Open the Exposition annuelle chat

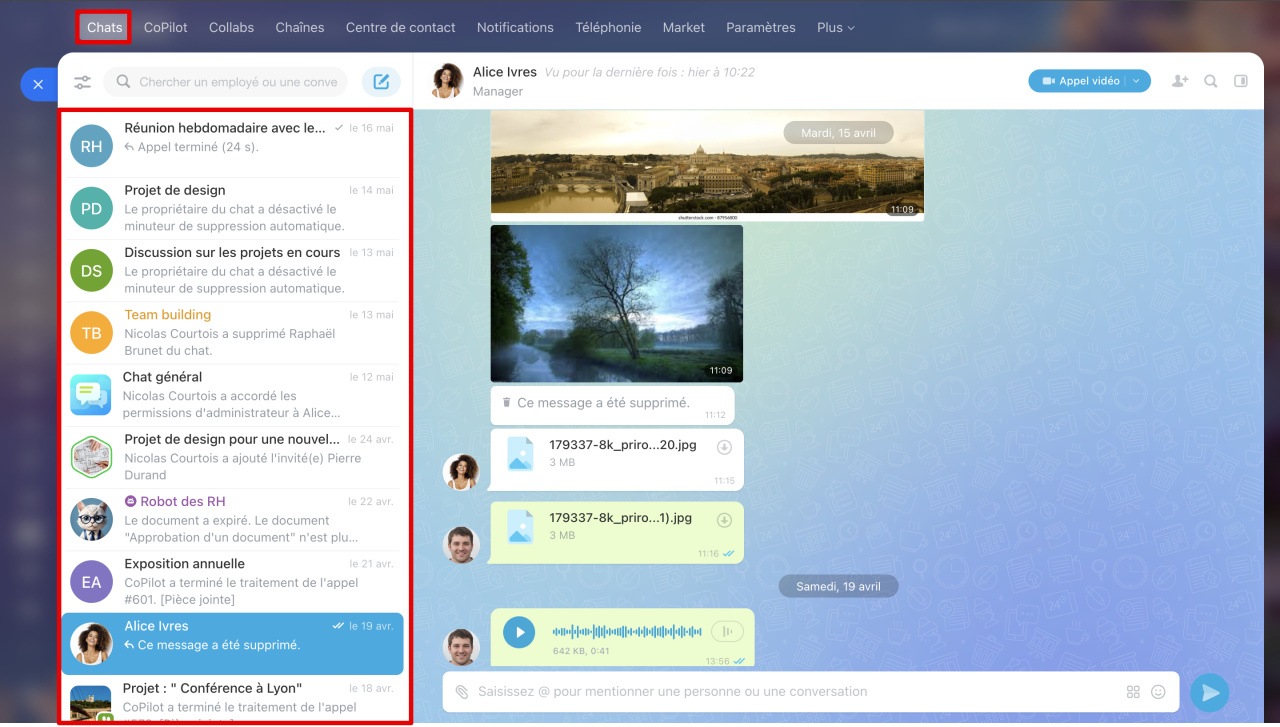pyautogui.click(x=233, y=581)
